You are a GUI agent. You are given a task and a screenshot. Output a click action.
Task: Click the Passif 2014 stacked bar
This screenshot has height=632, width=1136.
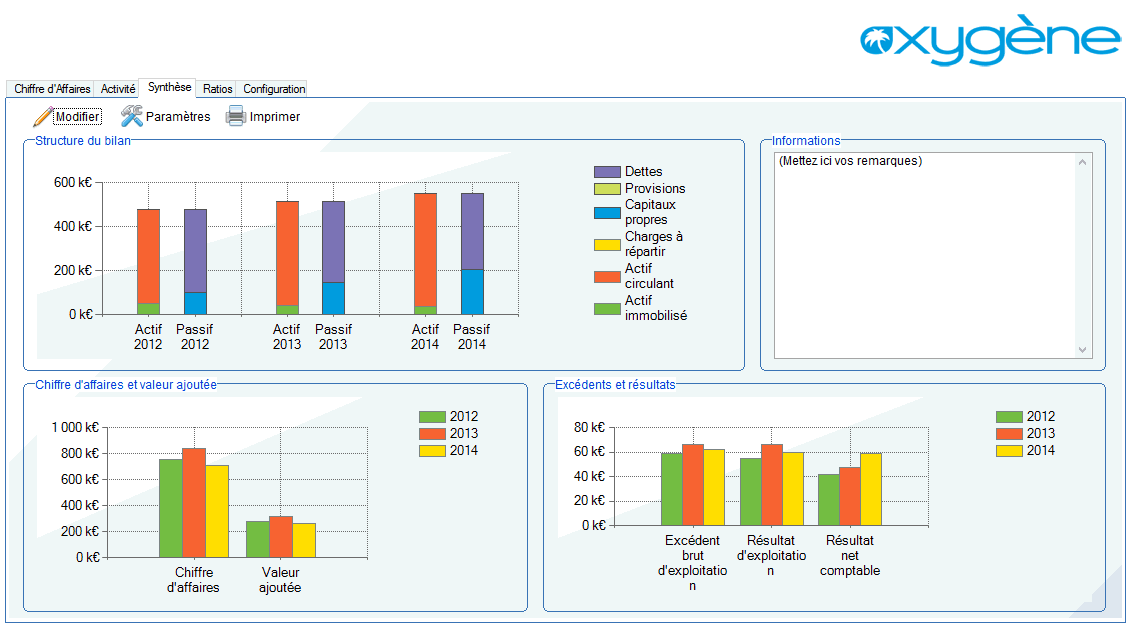pos(472,253)
